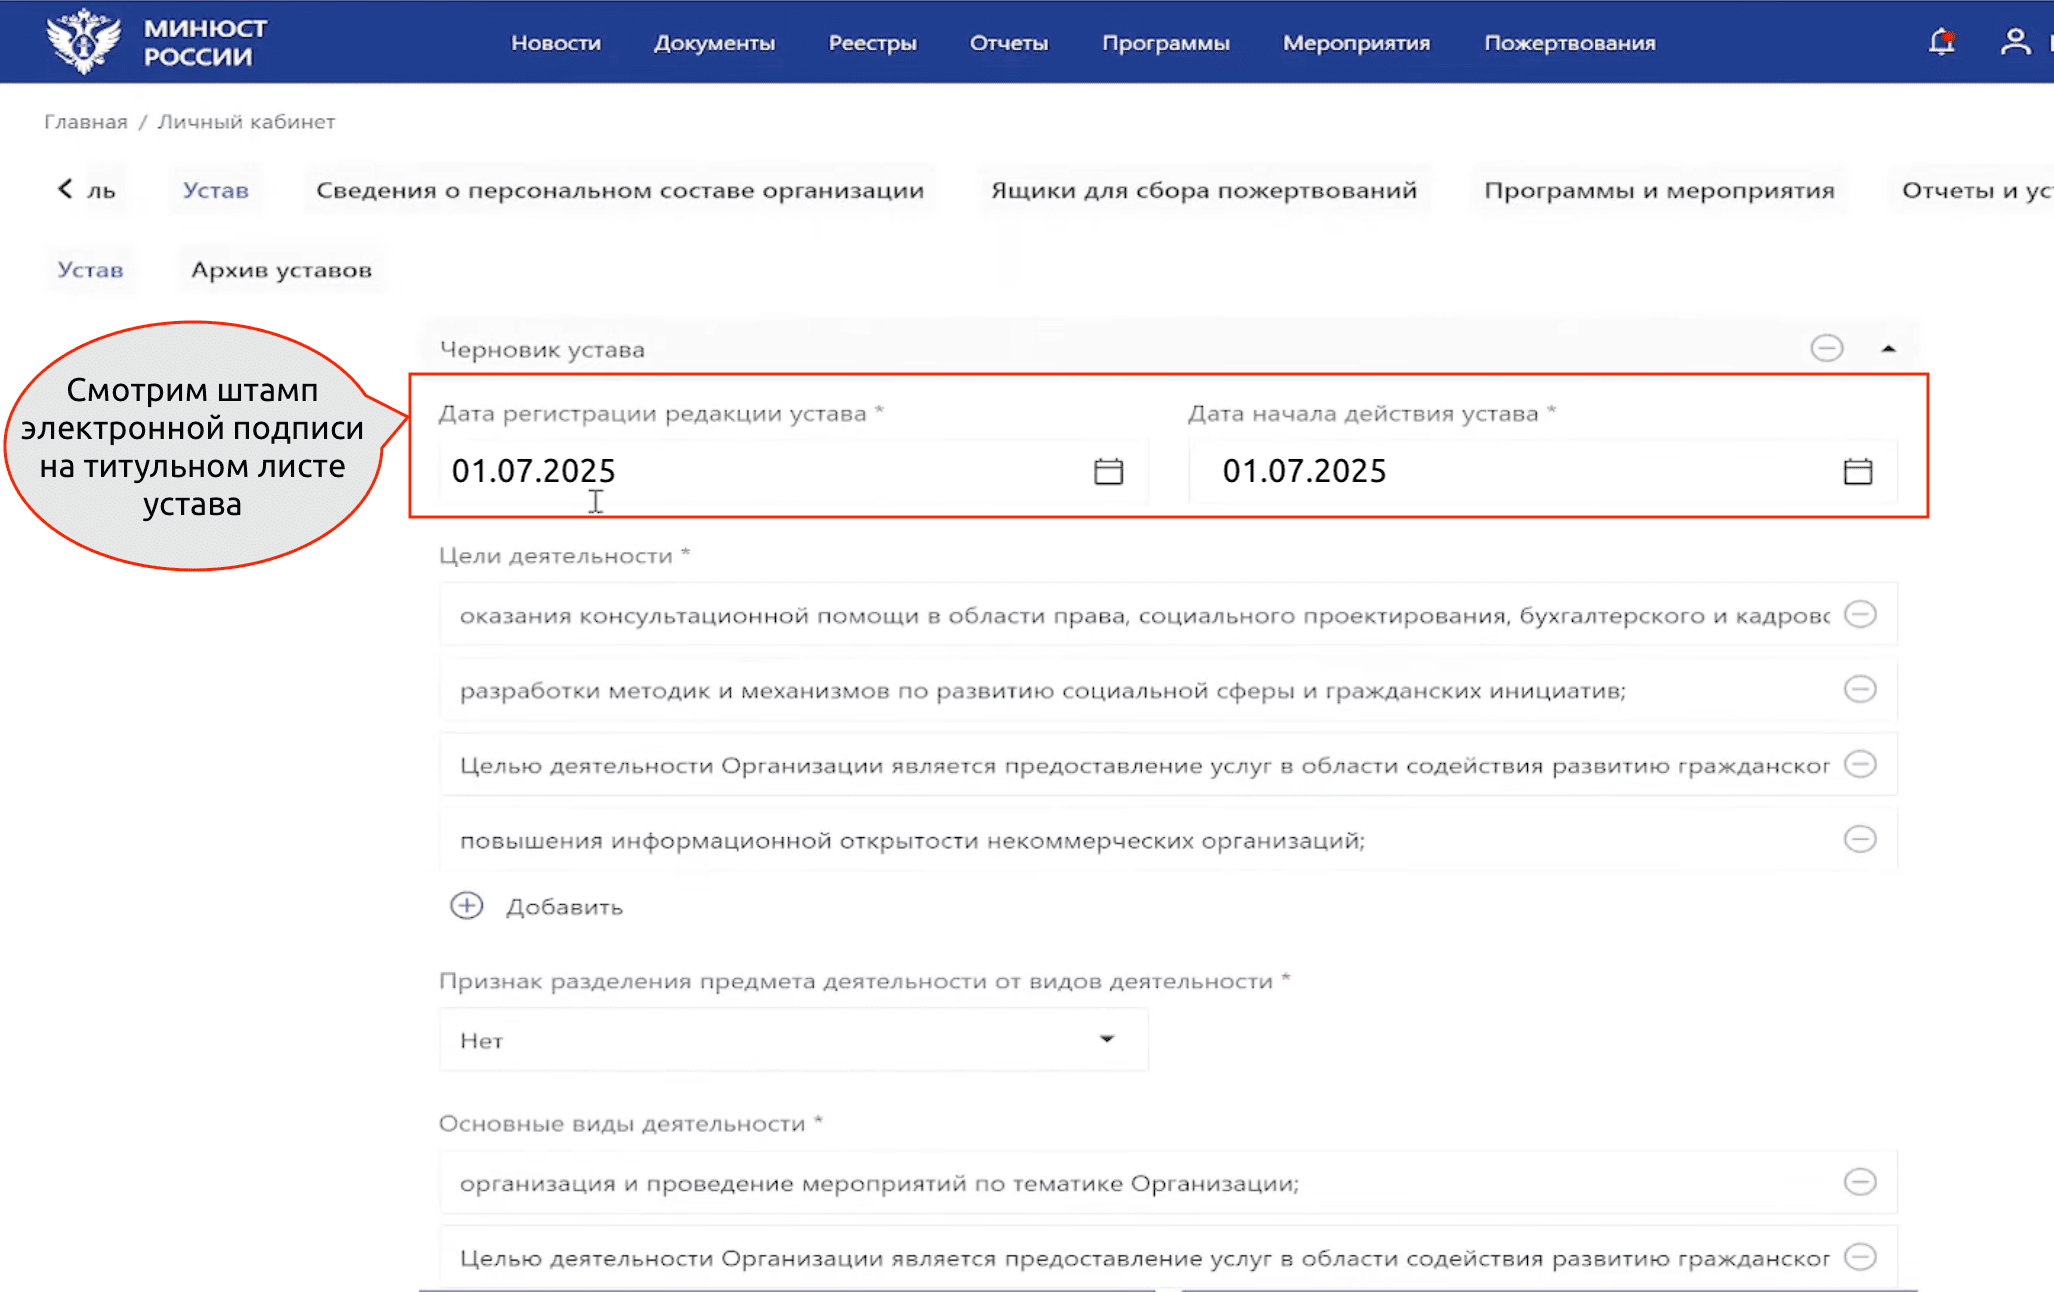
Task: Click "Добавить" to add a new goal
Action: [x=564, y=906]
